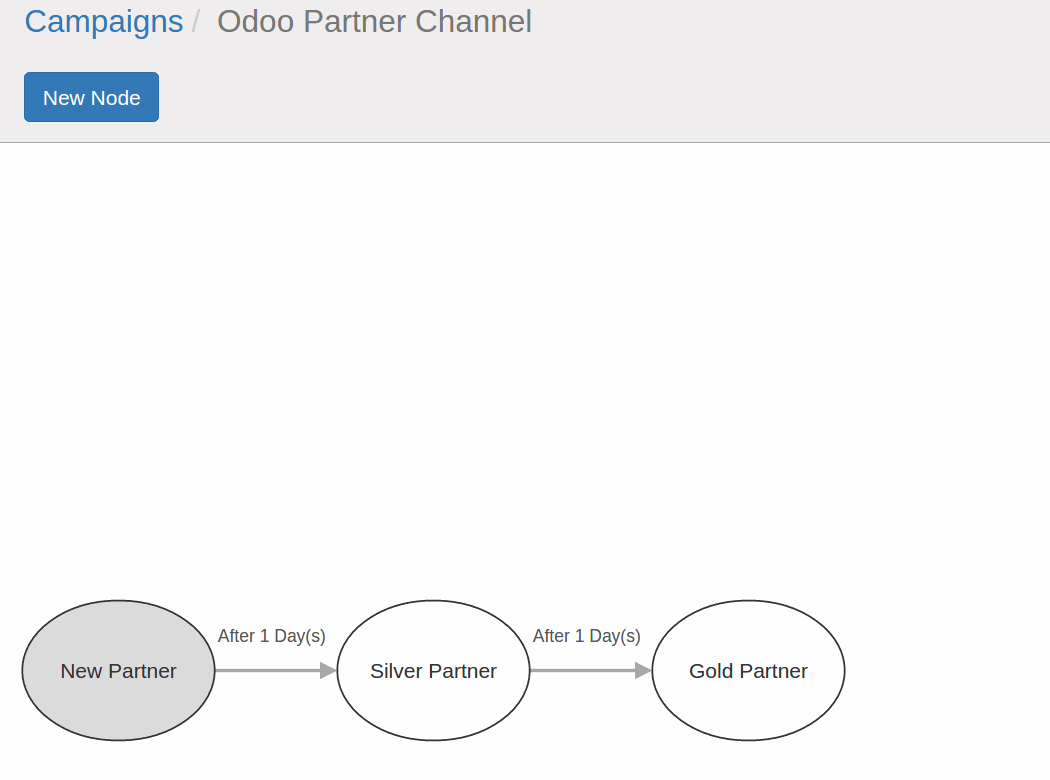Click 'After 1 Day(s)' label after Silver Partner
Screen dimensions: 1050x780
pyautogui.click(x=586, y=636)
